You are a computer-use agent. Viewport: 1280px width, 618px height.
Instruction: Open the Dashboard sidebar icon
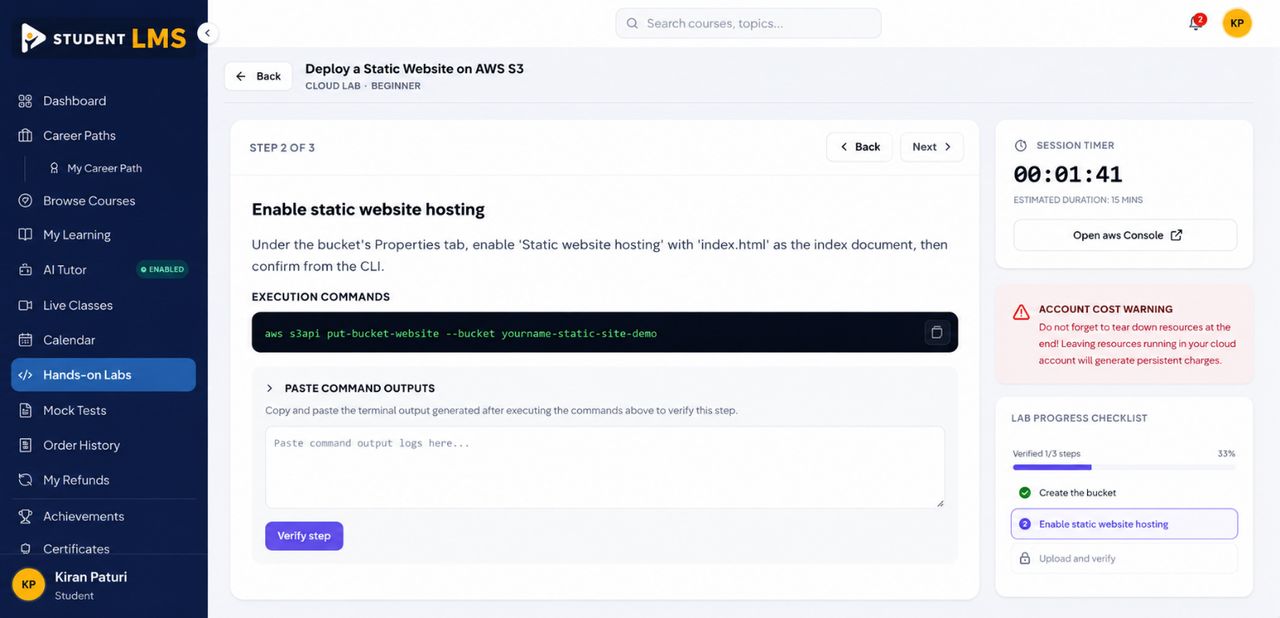click(25, 101)
